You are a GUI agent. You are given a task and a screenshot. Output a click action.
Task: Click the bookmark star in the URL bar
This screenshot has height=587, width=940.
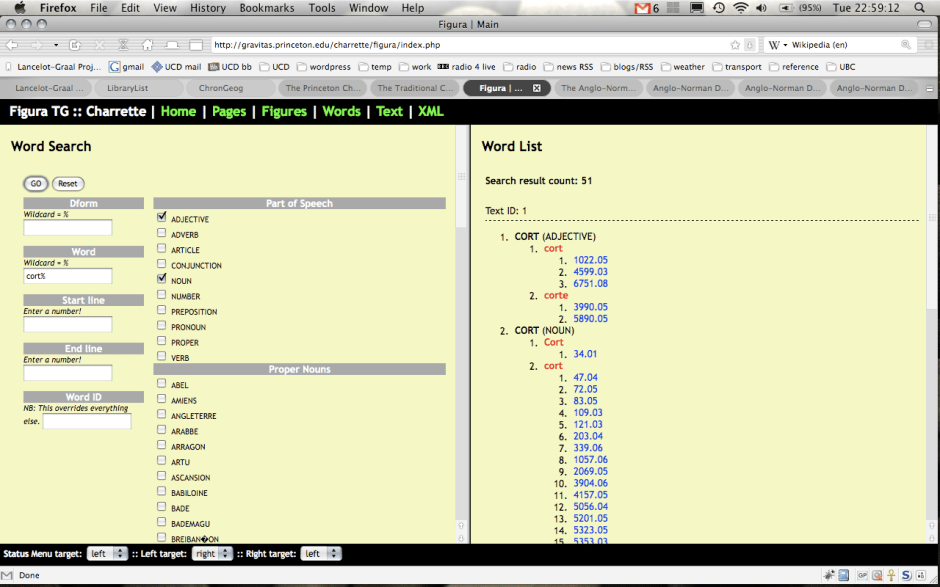[x=736, y=45]
